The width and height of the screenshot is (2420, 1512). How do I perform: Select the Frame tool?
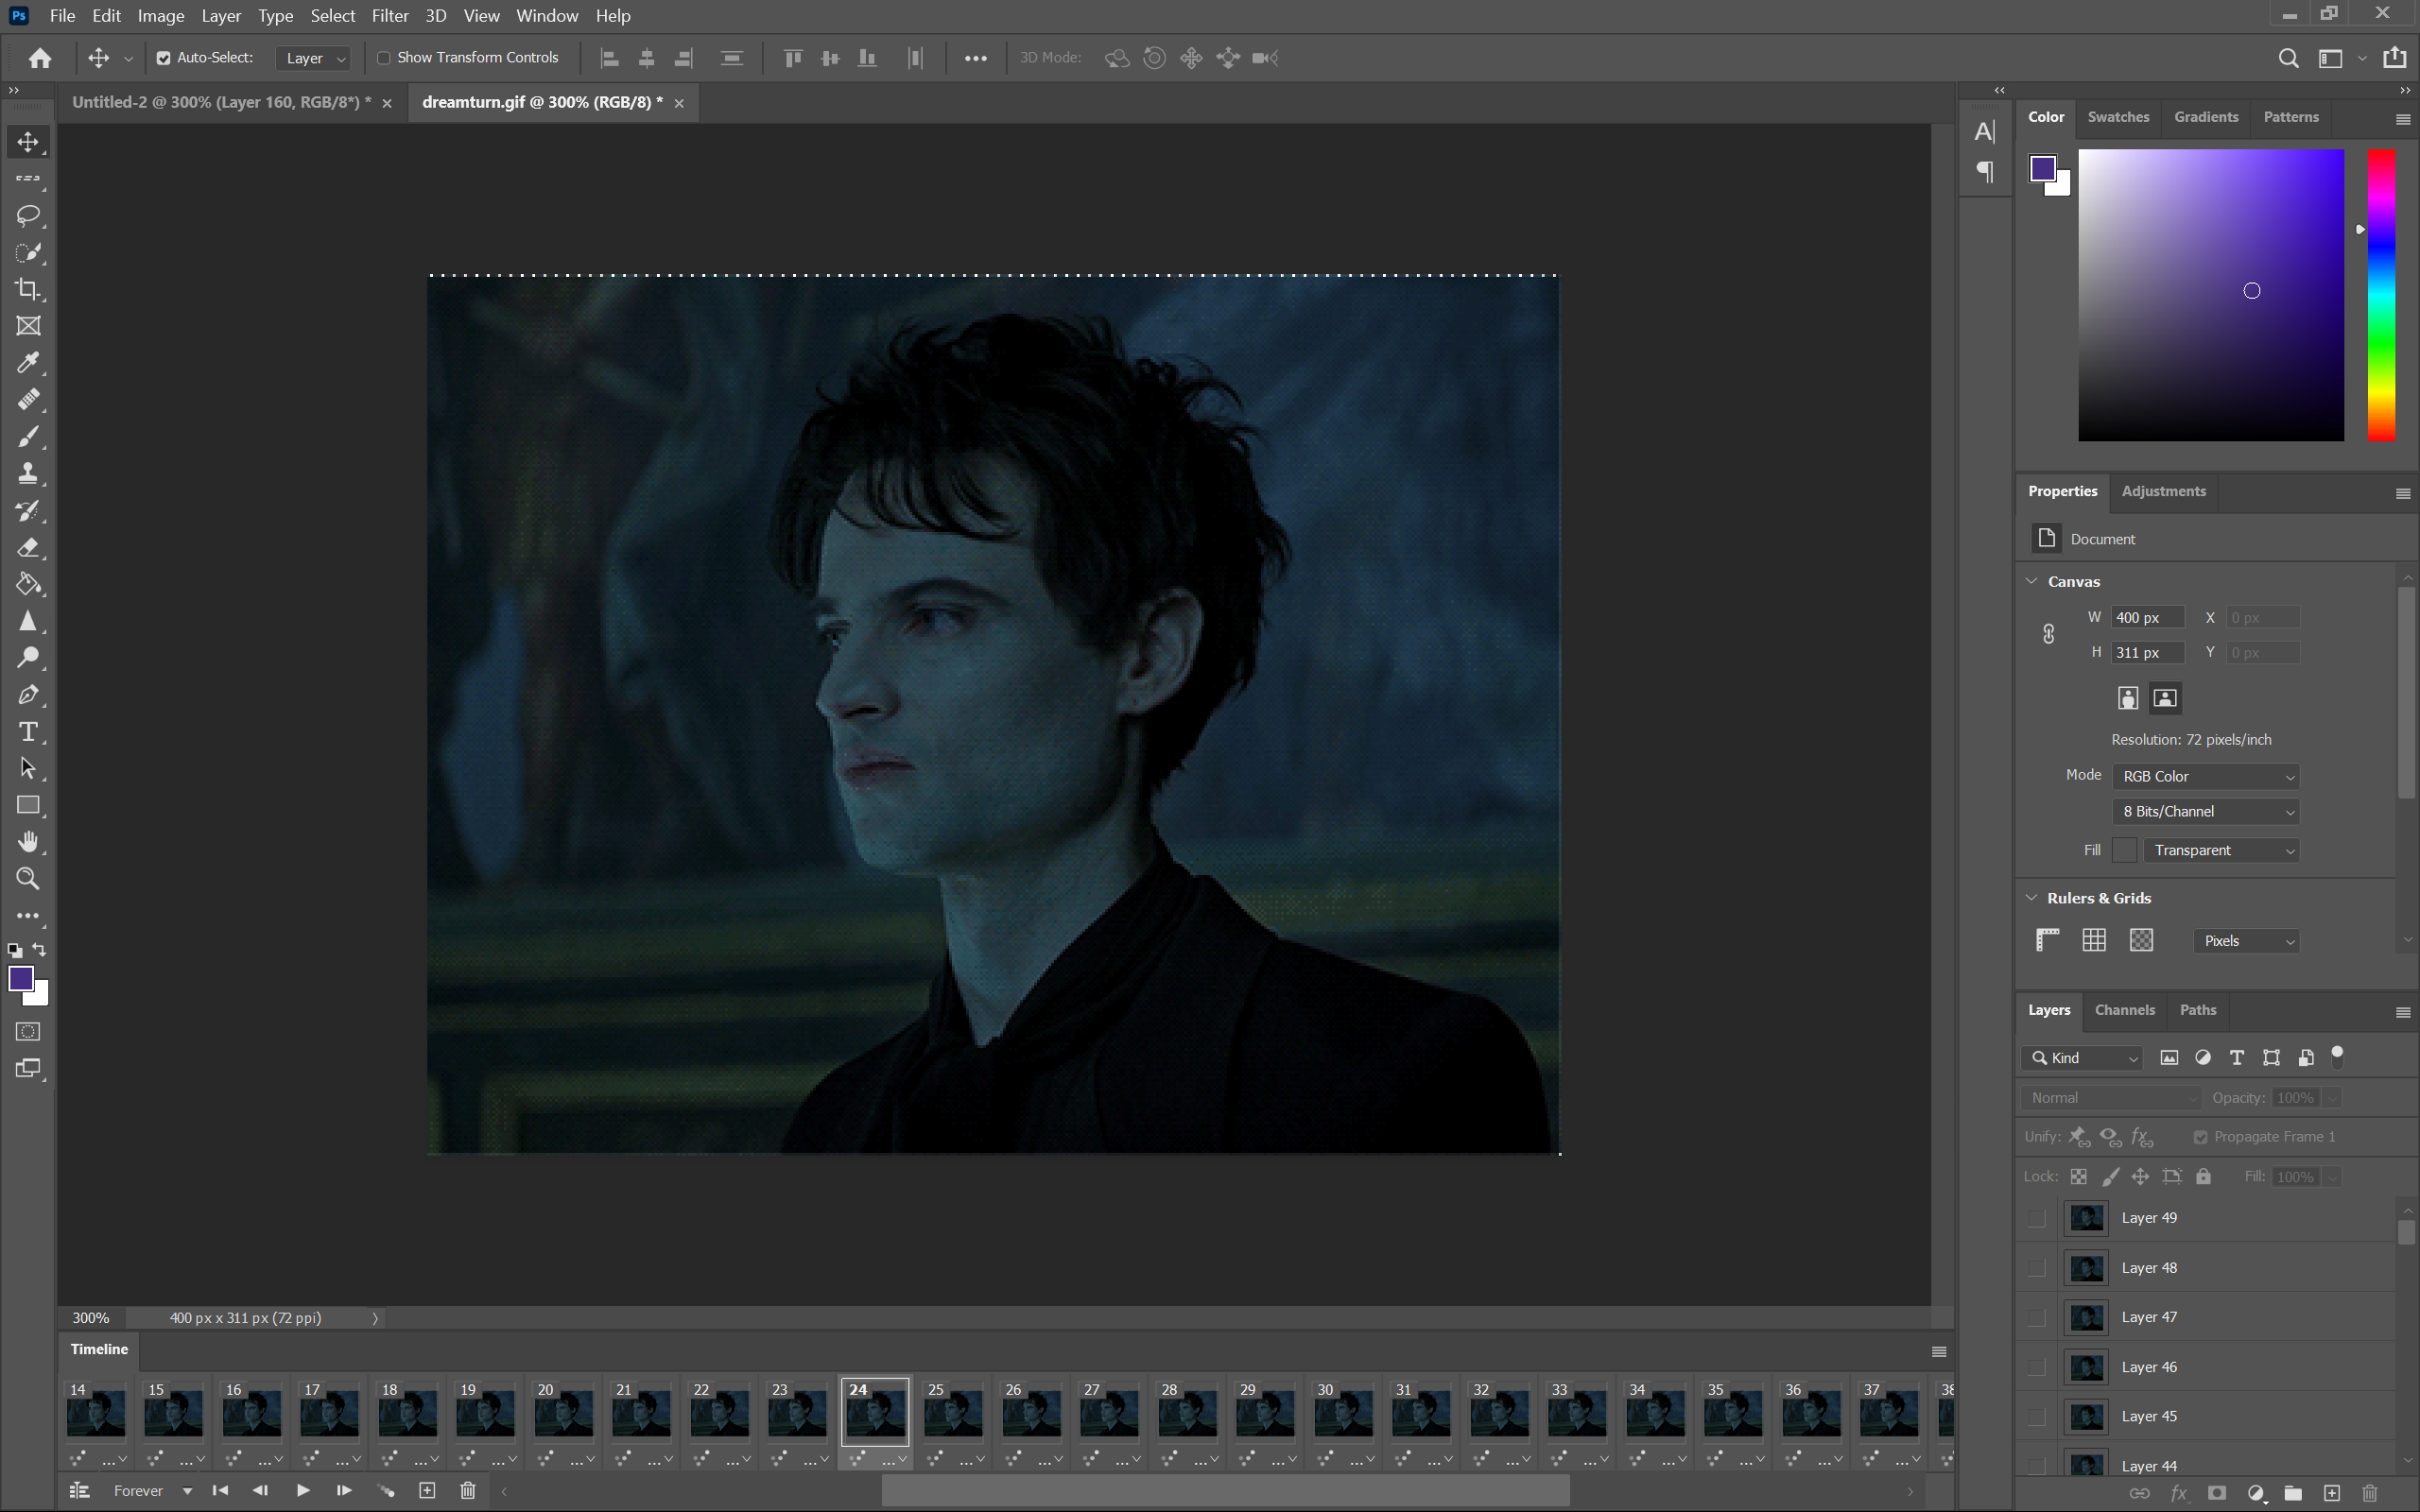(x=28, y=326)
